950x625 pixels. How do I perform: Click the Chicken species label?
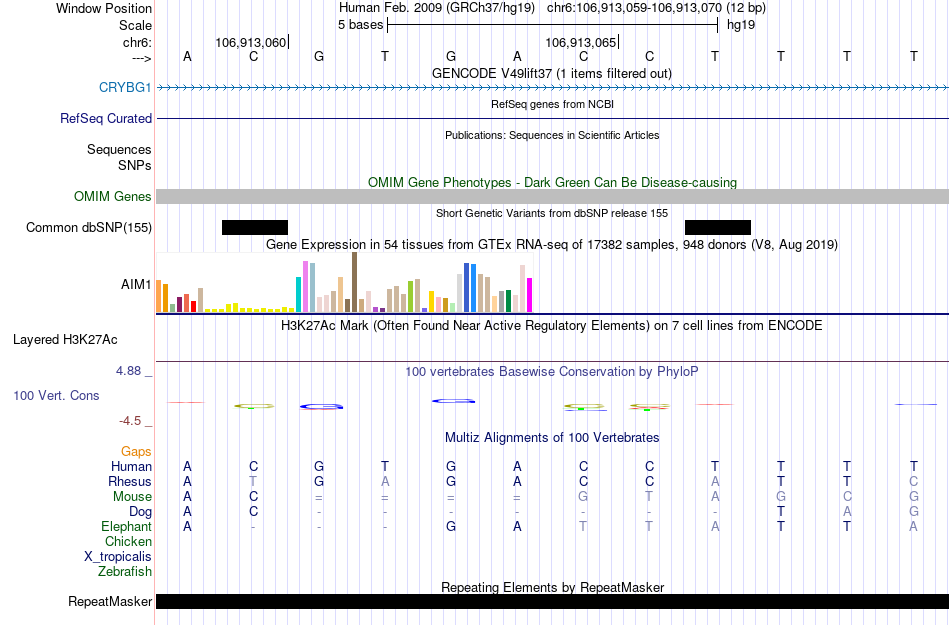[128, 541]
